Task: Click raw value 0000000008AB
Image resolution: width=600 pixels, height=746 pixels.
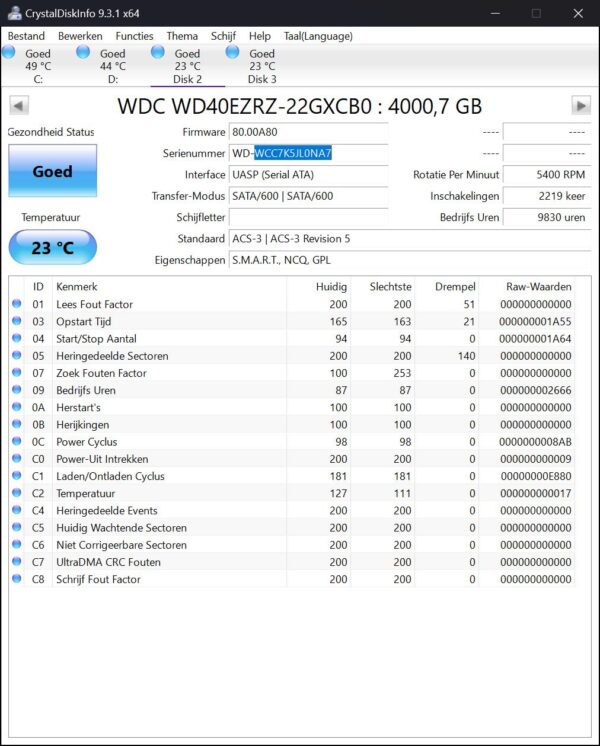Action: pyautogui.click(x=535, y=442)
